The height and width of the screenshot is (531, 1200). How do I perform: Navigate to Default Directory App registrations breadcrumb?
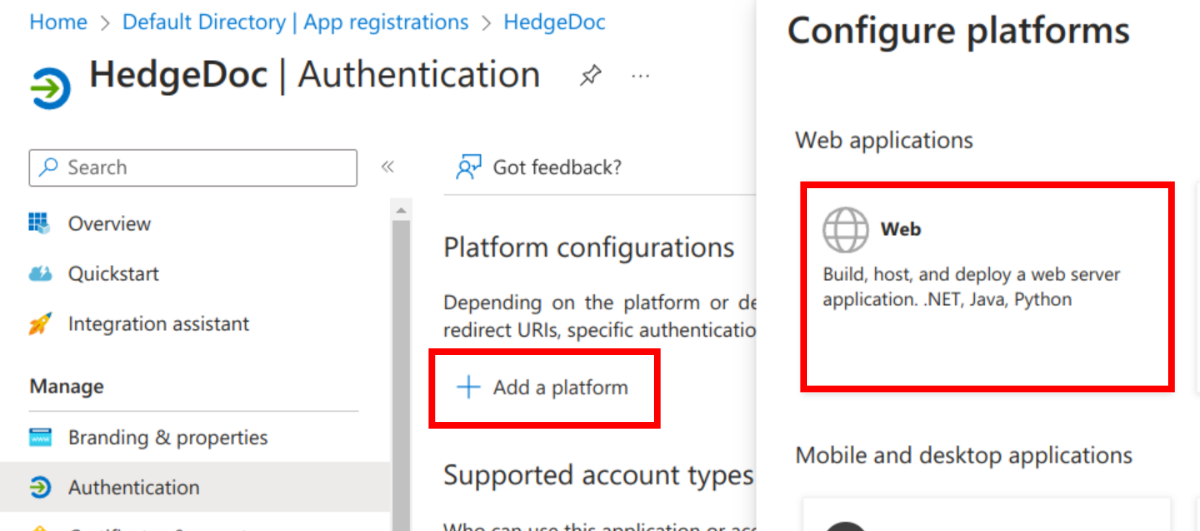click(295, 22)
